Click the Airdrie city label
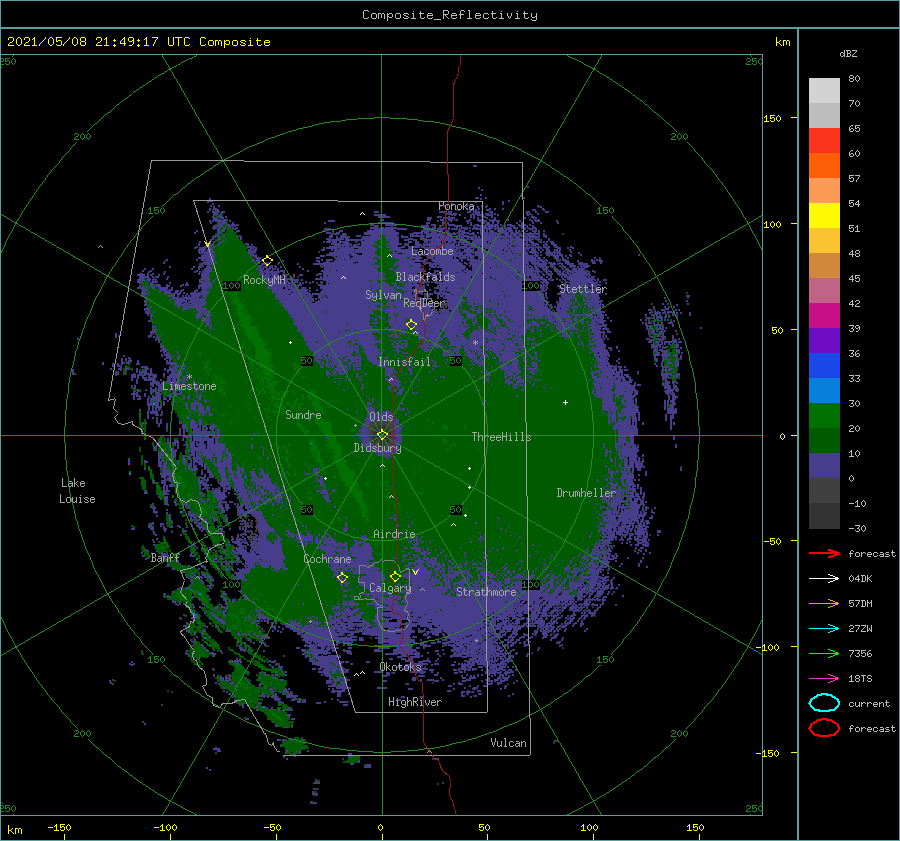 tap(394, 534)
